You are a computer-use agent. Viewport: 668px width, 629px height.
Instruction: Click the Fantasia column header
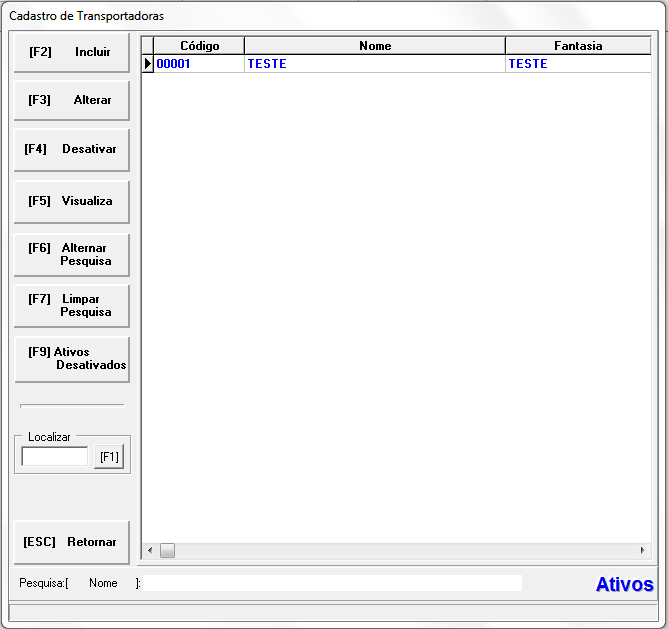tap(578, 46)
